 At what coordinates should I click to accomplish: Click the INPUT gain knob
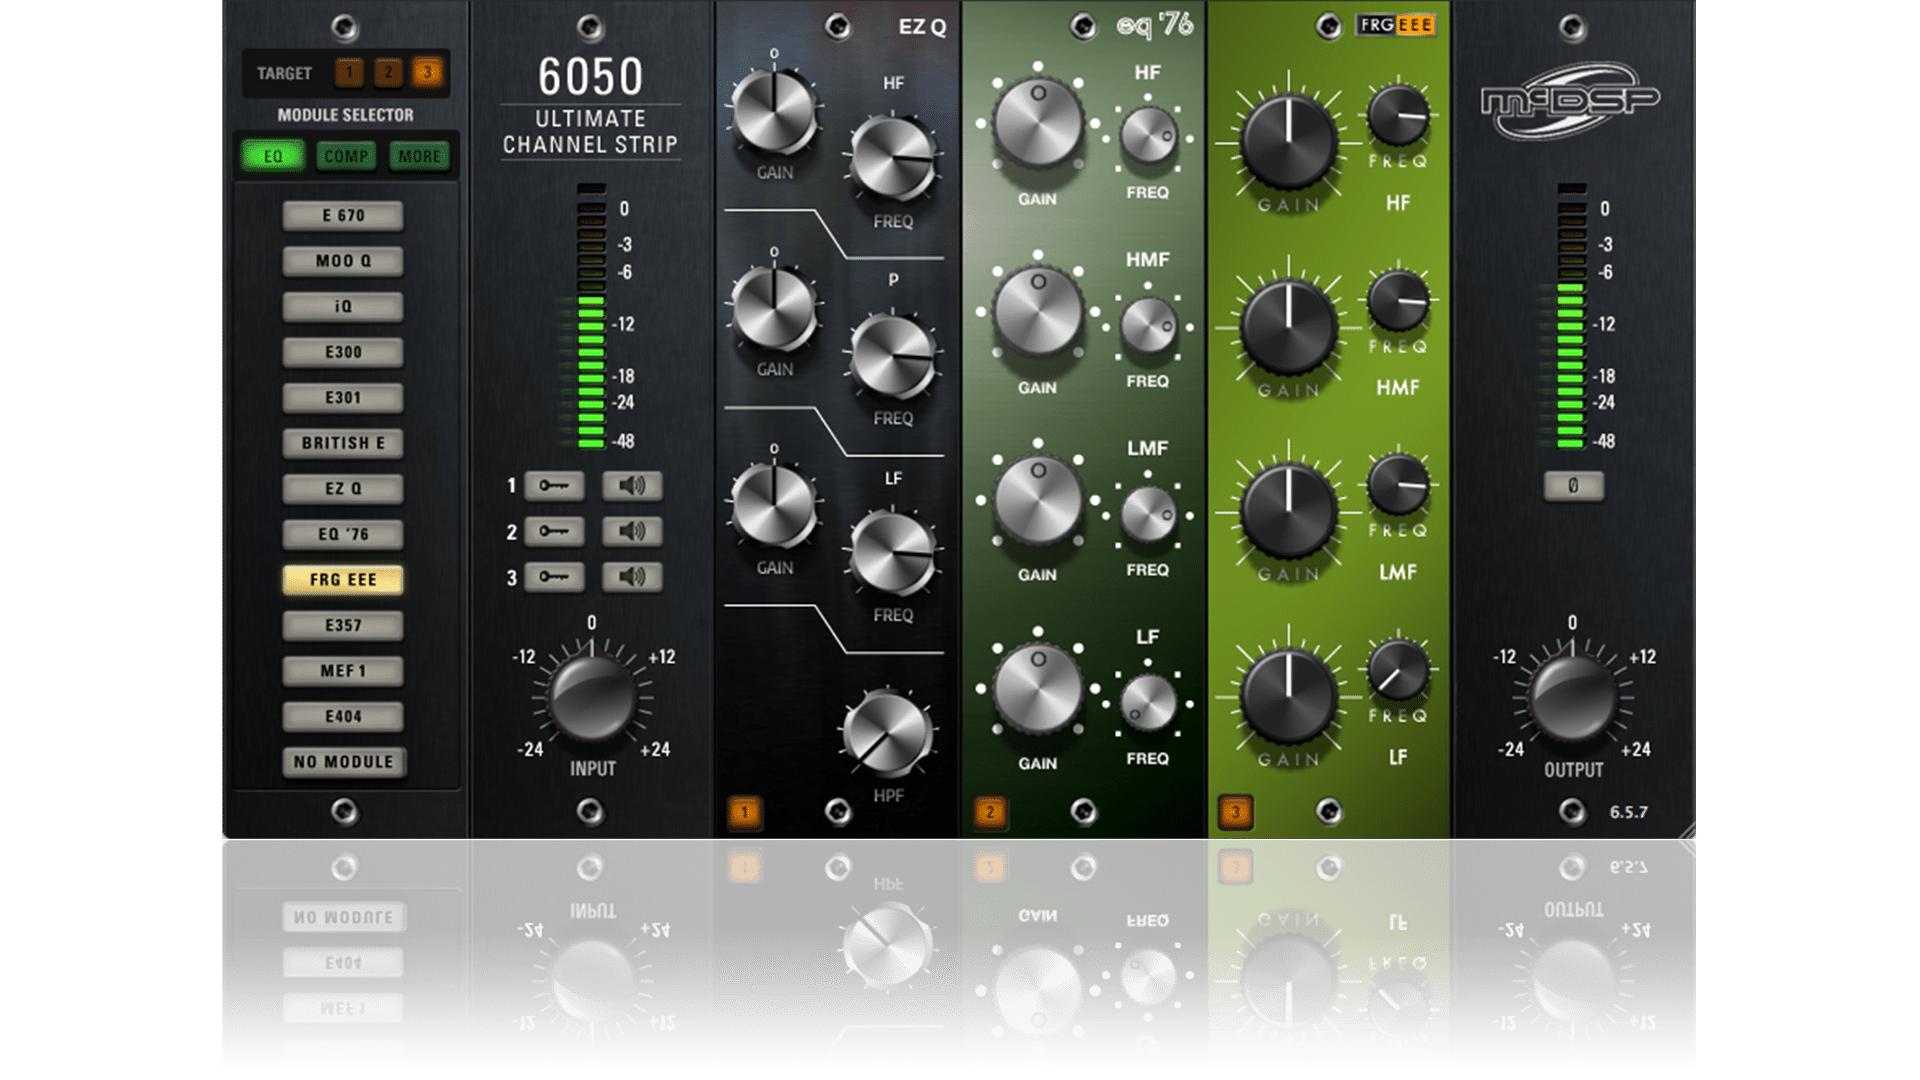(x=592, y=700)
